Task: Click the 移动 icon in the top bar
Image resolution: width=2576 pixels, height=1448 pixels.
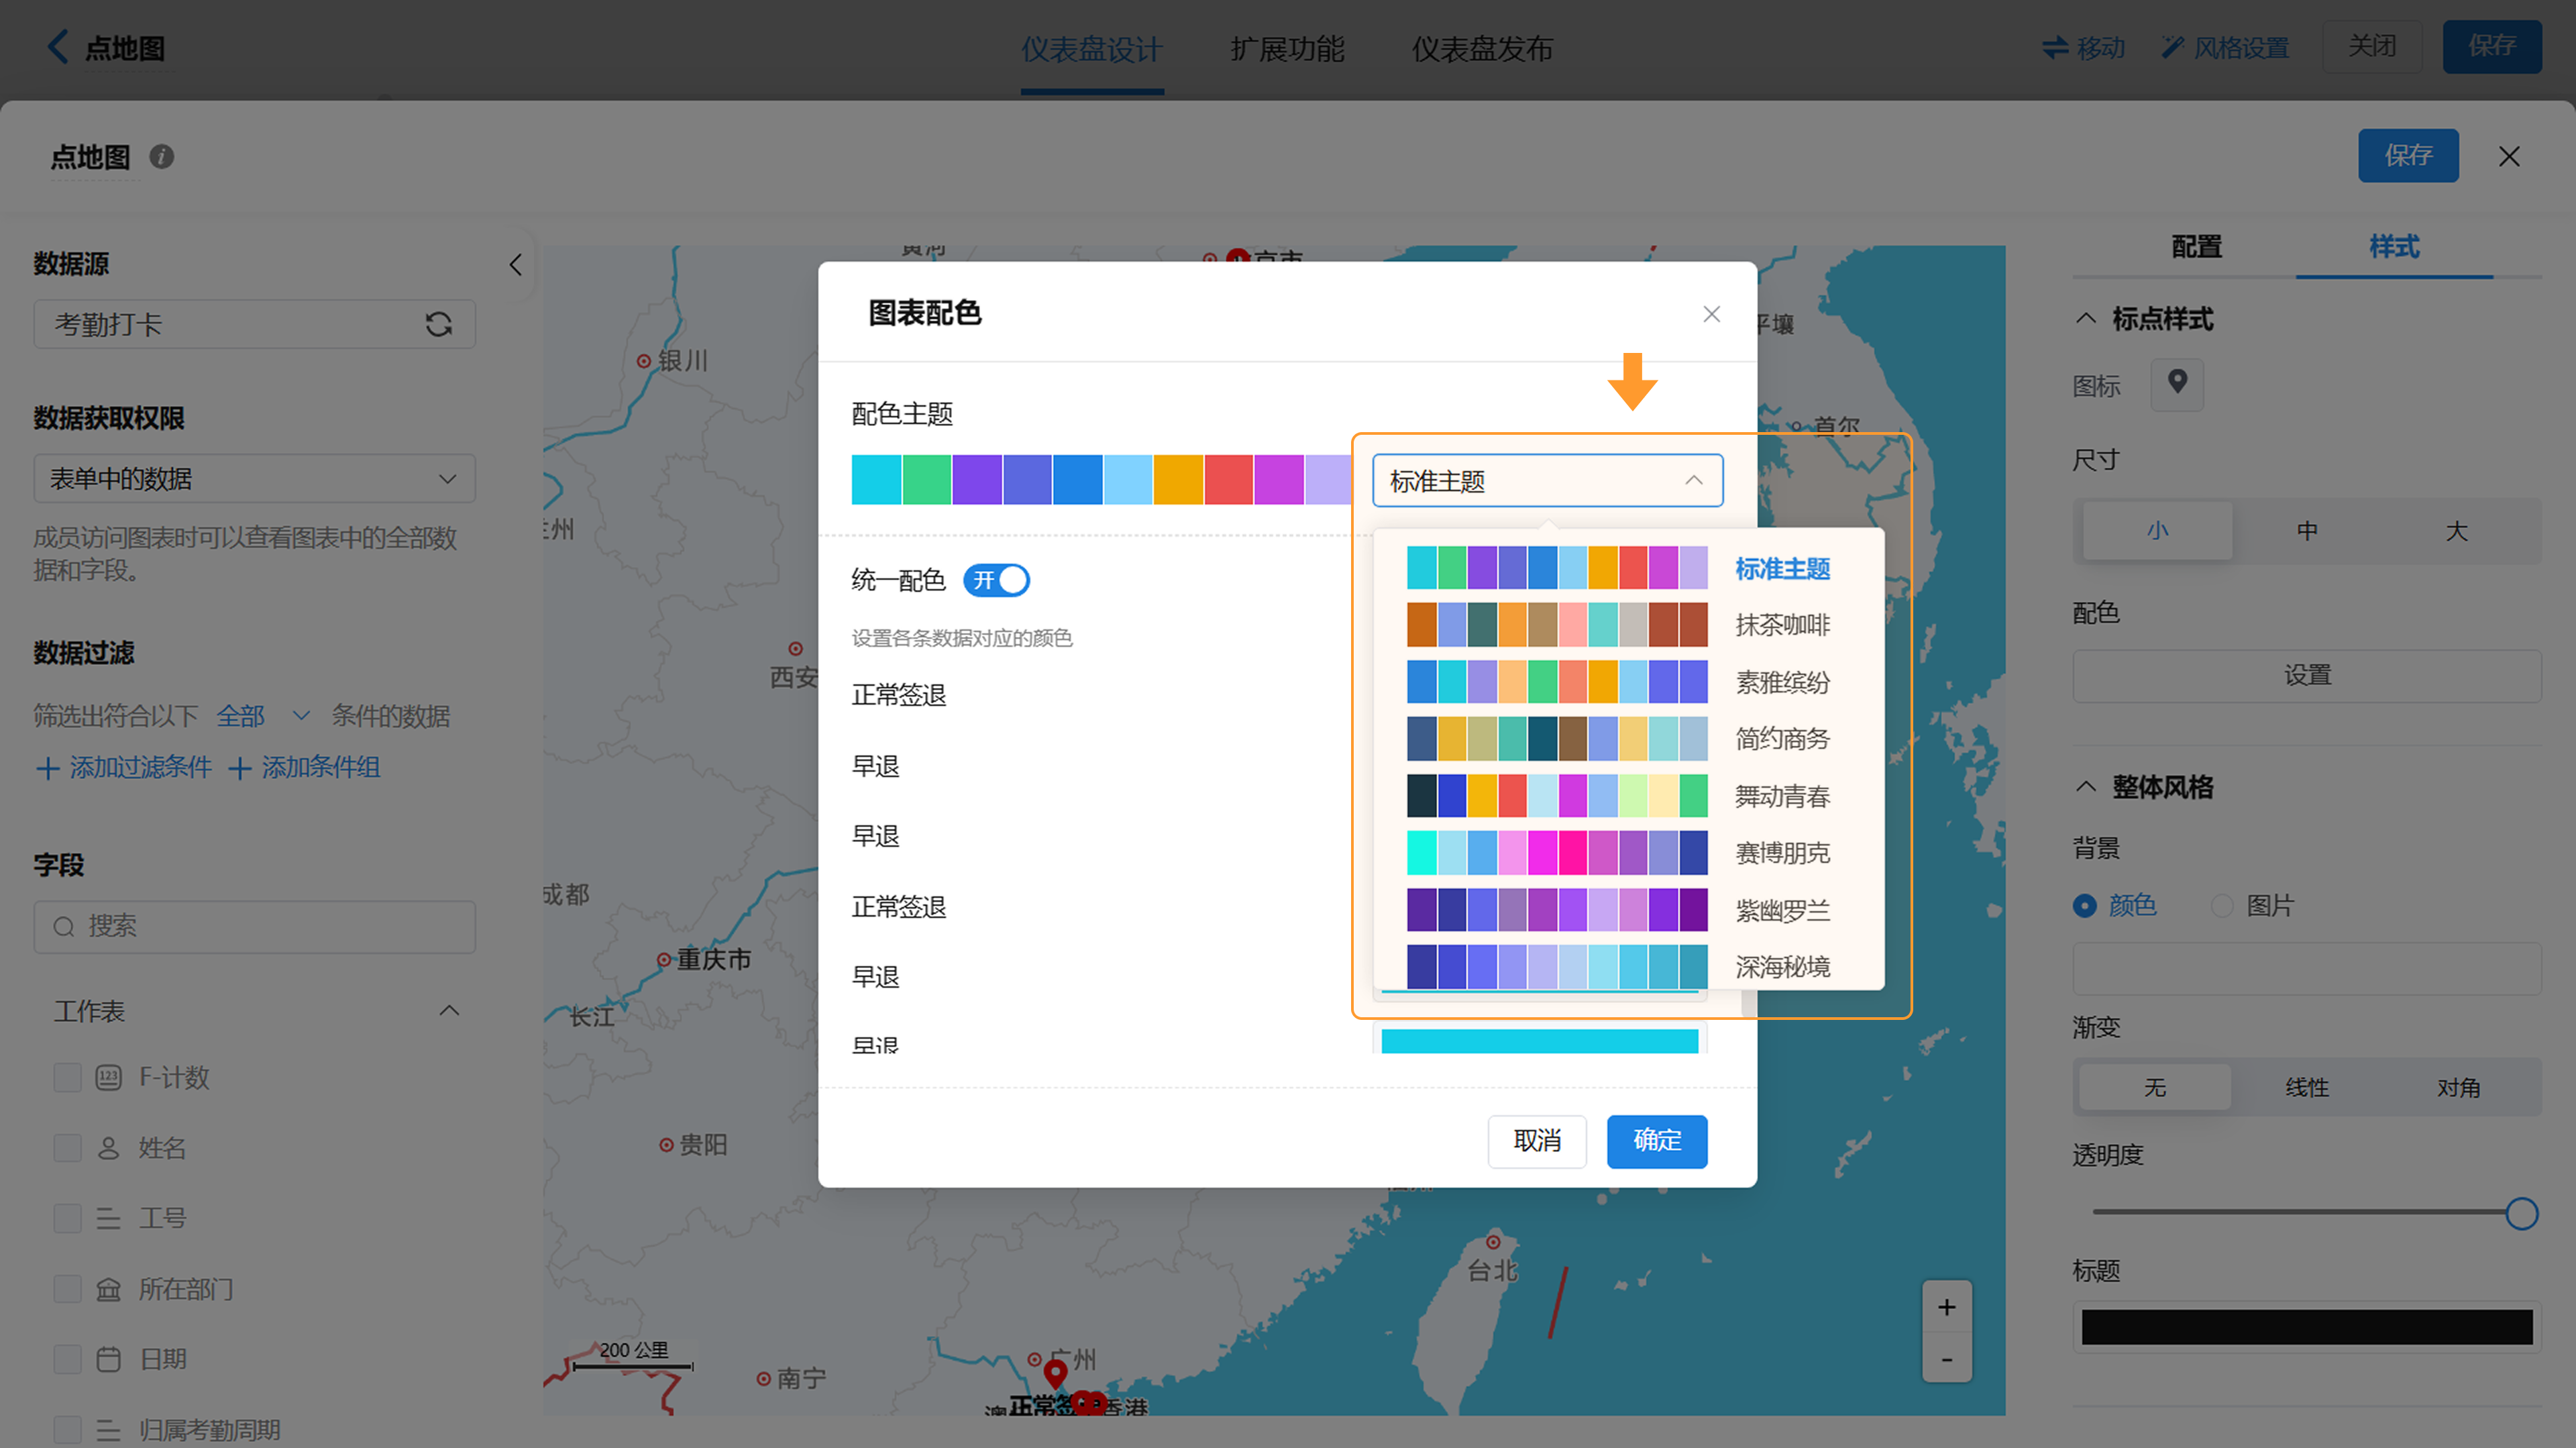Action: [2055, 47]
